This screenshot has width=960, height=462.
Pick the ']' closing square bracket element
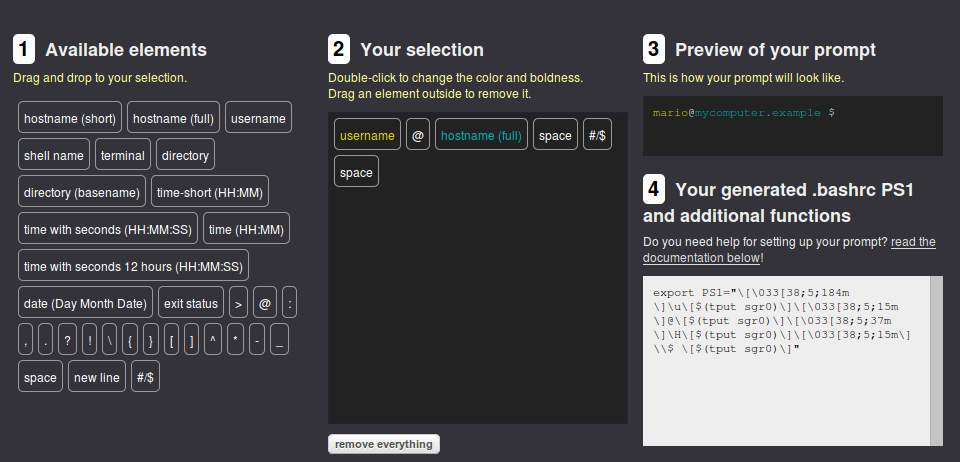pyautogui.click(x=191, y=340)
